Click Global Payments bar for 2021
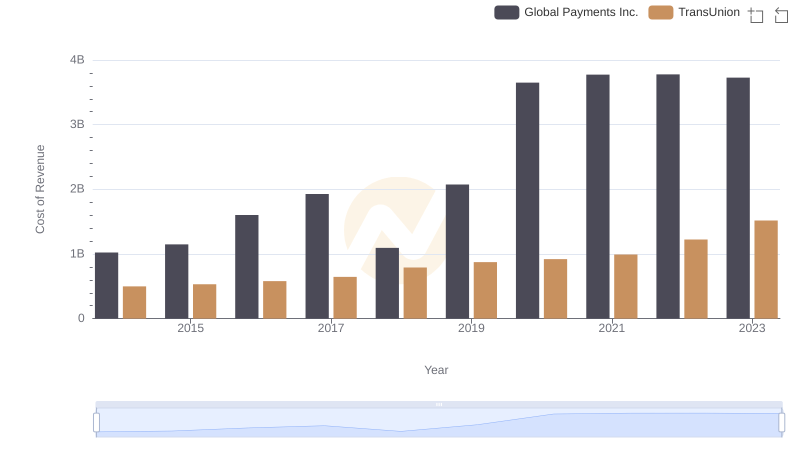 tap(598, 197)
